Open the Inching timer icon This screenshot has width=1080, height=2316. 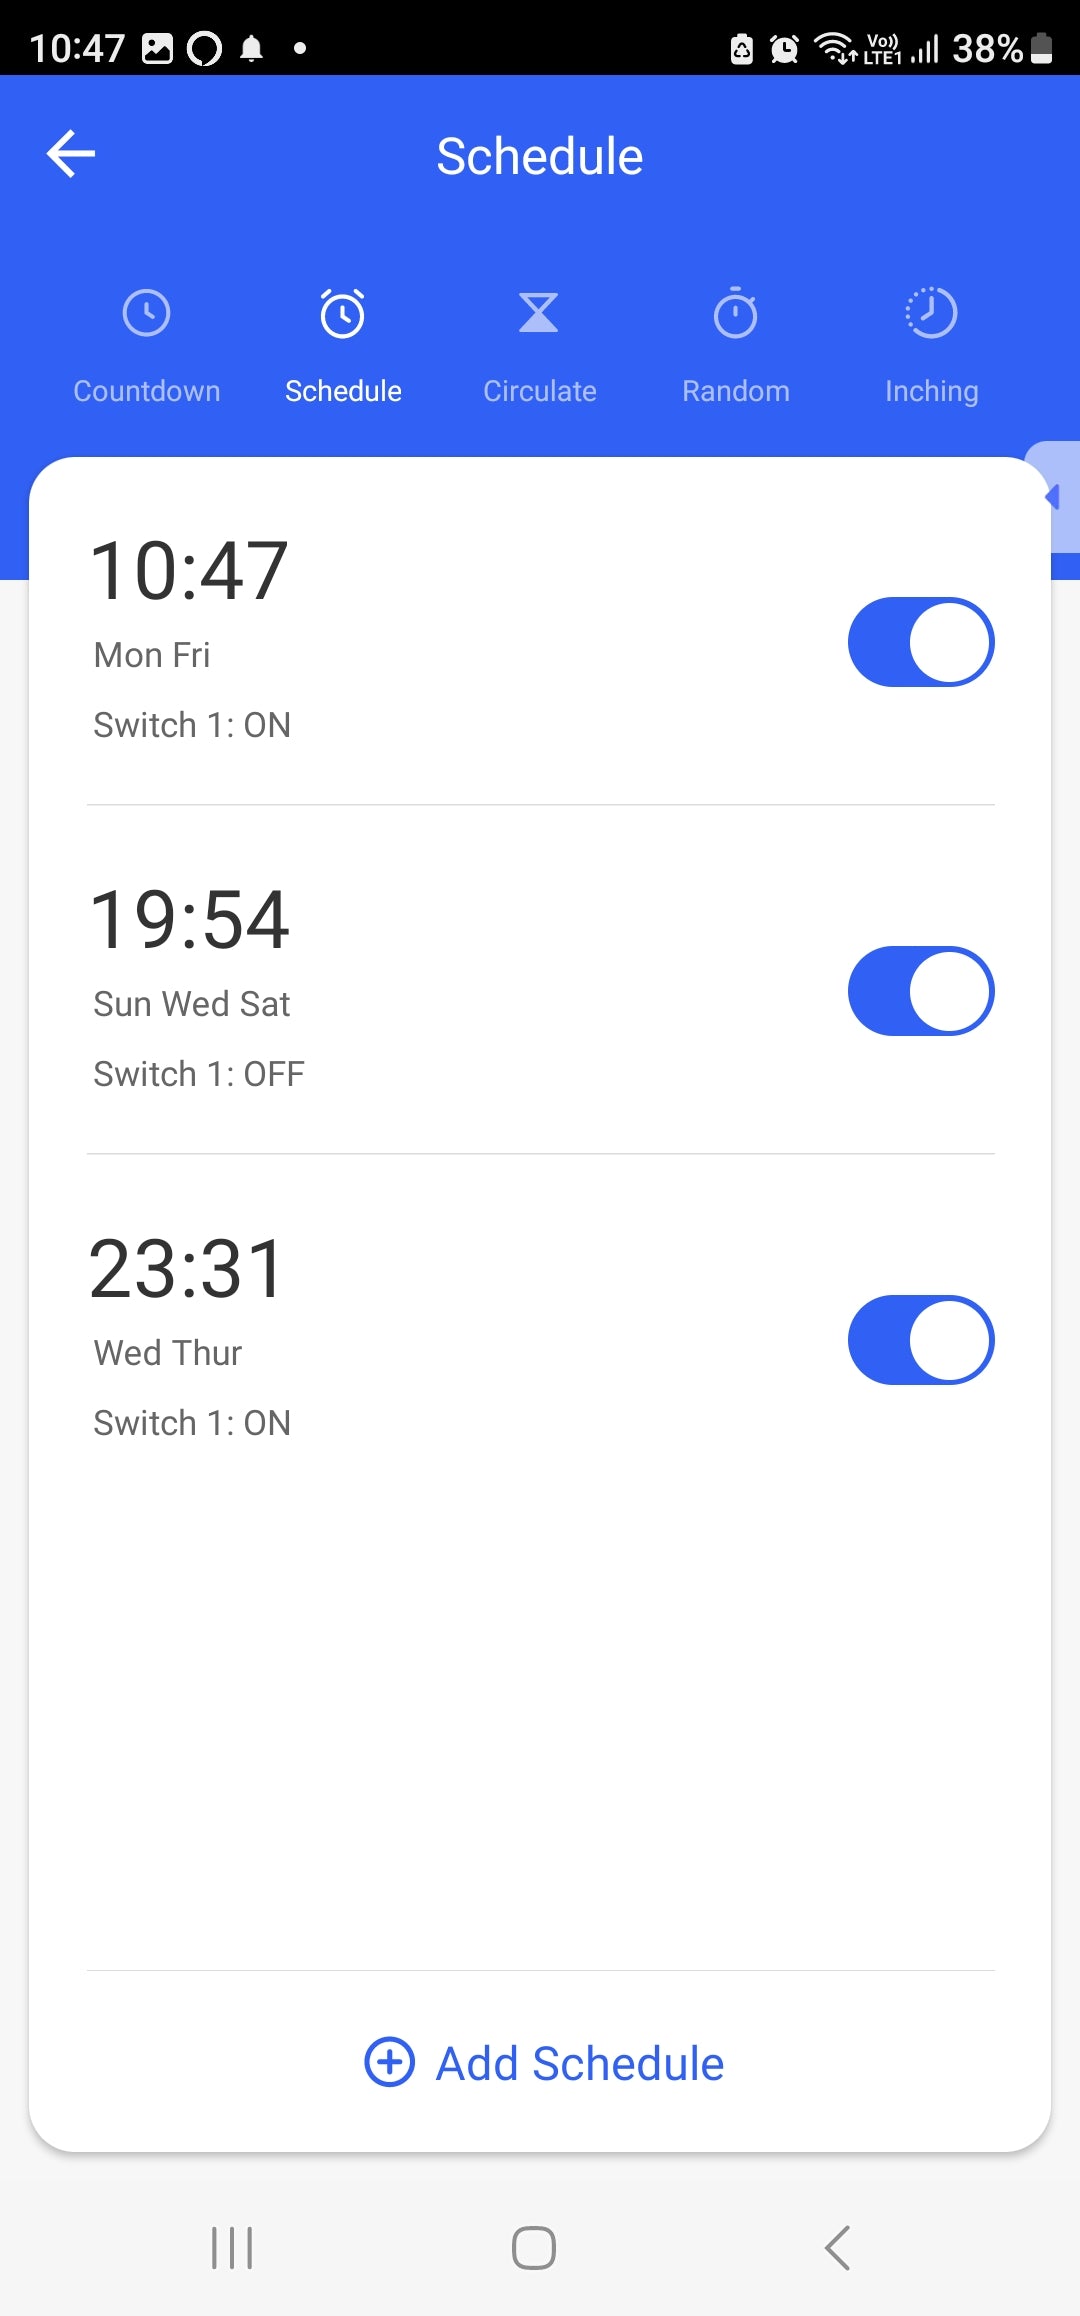point(931,314)
